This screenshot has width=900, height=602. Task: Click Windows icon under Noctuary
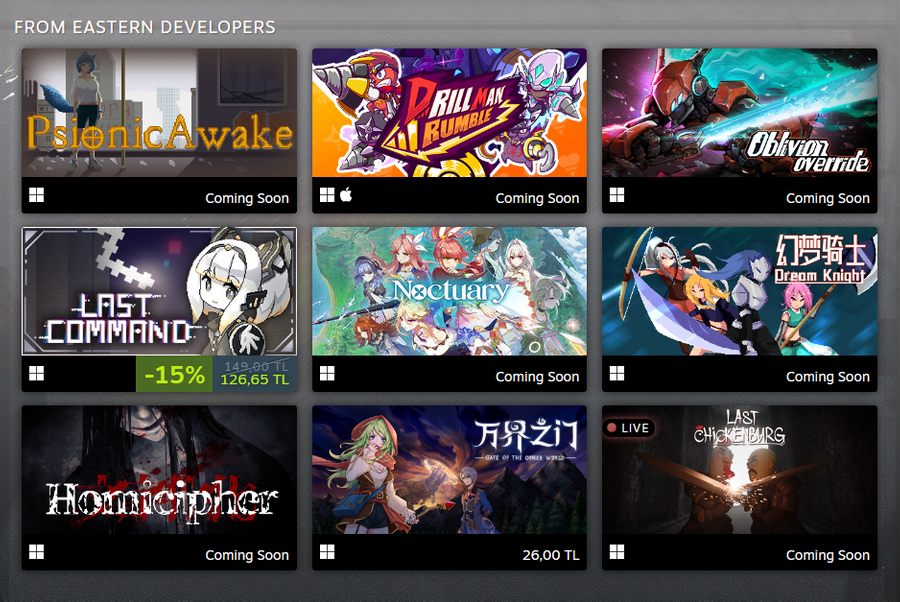(327, 374)
